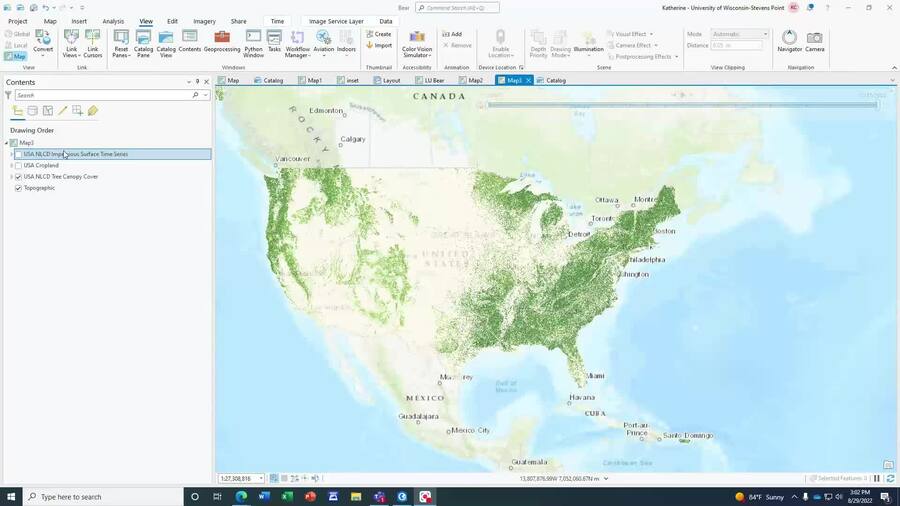The width and height of the screenshot is (900, 506).
Task: Uncheck the USA NLCD Tree Canopy Cover layer
Action: [x=18, y=177]
